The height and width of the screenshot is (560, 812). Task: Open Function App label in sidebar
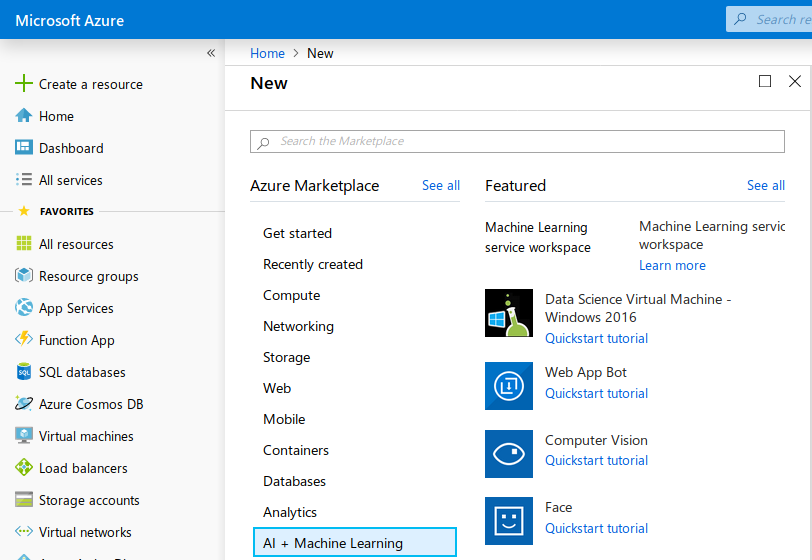[x=77, y=340]
